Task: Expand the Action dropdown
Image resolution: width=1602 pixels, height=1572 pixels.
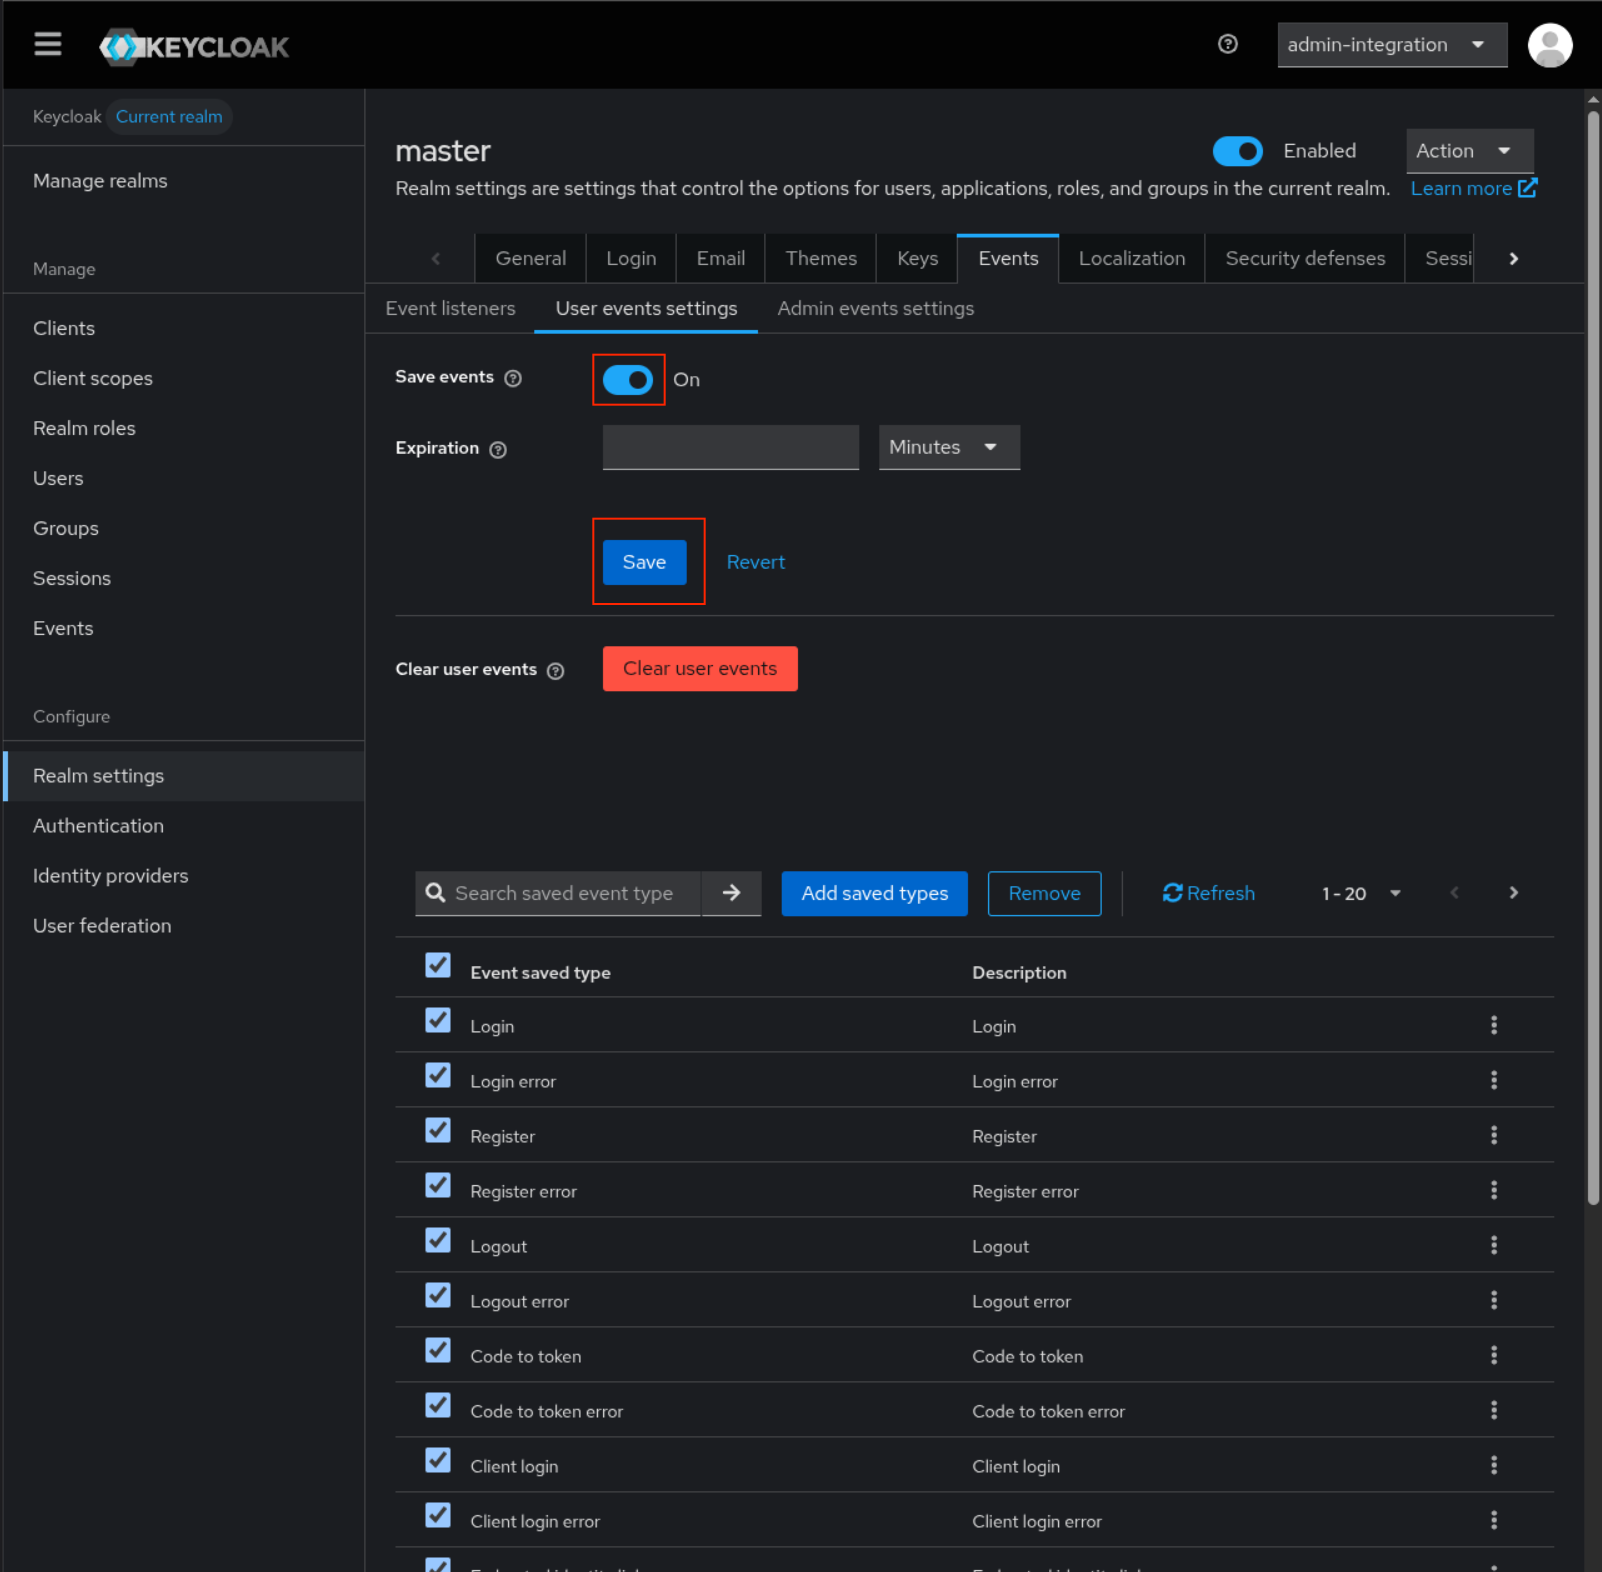Action: pos(1468,151)
